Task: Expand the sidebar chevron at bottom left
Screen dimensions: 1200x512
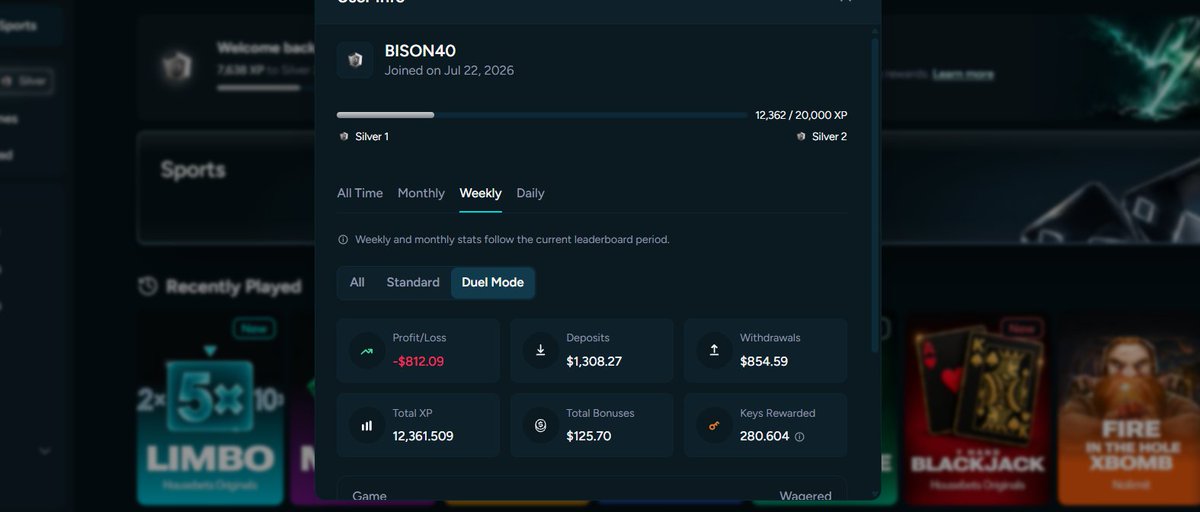Action: [44, 451]
